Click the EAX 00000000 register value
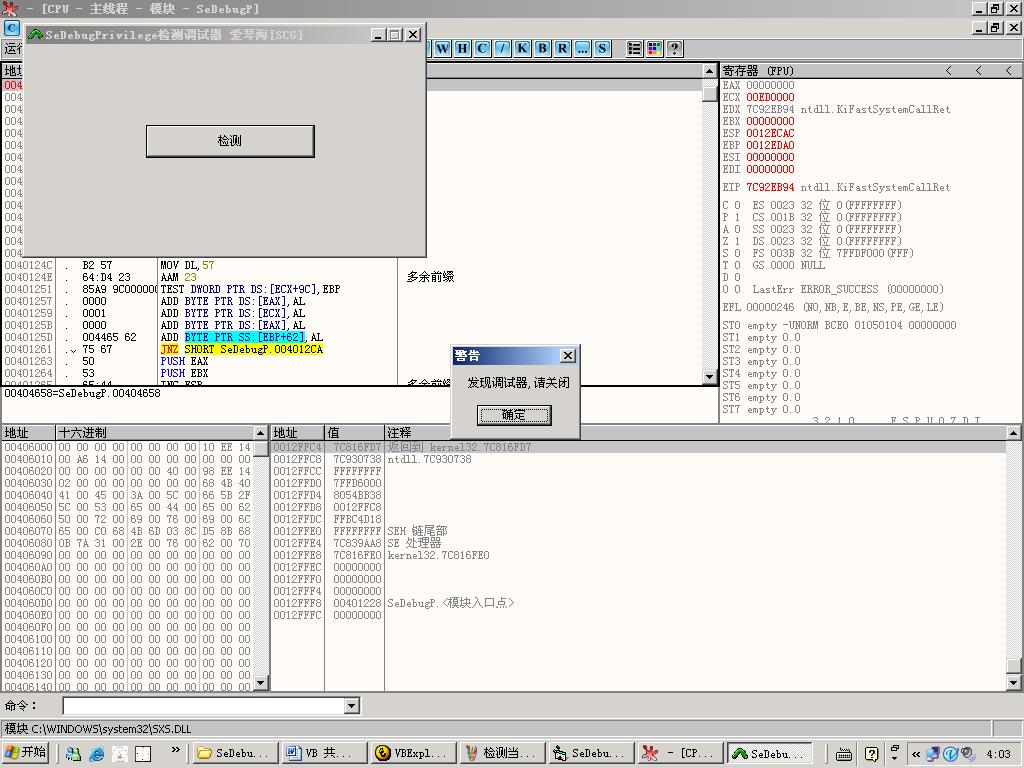Screen dimensions: 1024x768 pyautogui.click(x=770, y=85)
